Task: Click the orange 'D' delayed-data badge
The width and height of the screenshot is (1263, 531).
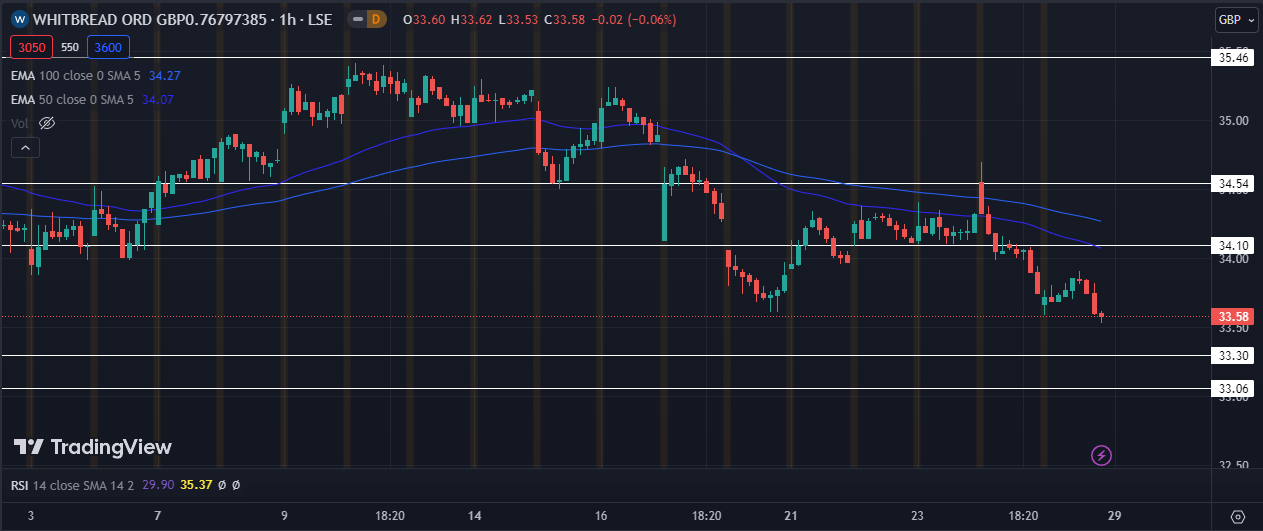Action: pyautogui.click(x=376, y=19)
